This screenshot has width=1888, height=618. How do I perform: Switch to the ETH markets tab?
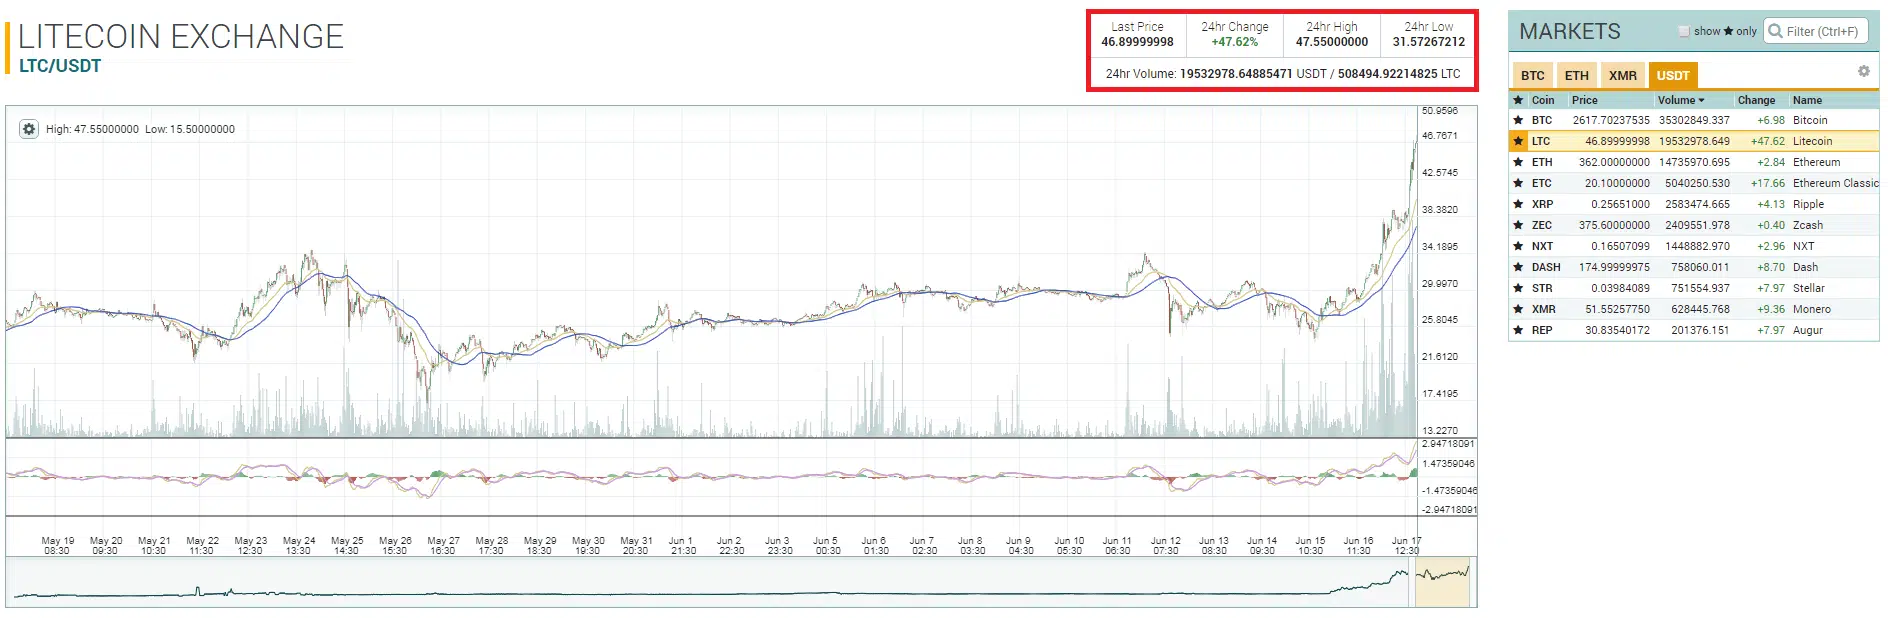[x=1576, y=75]
